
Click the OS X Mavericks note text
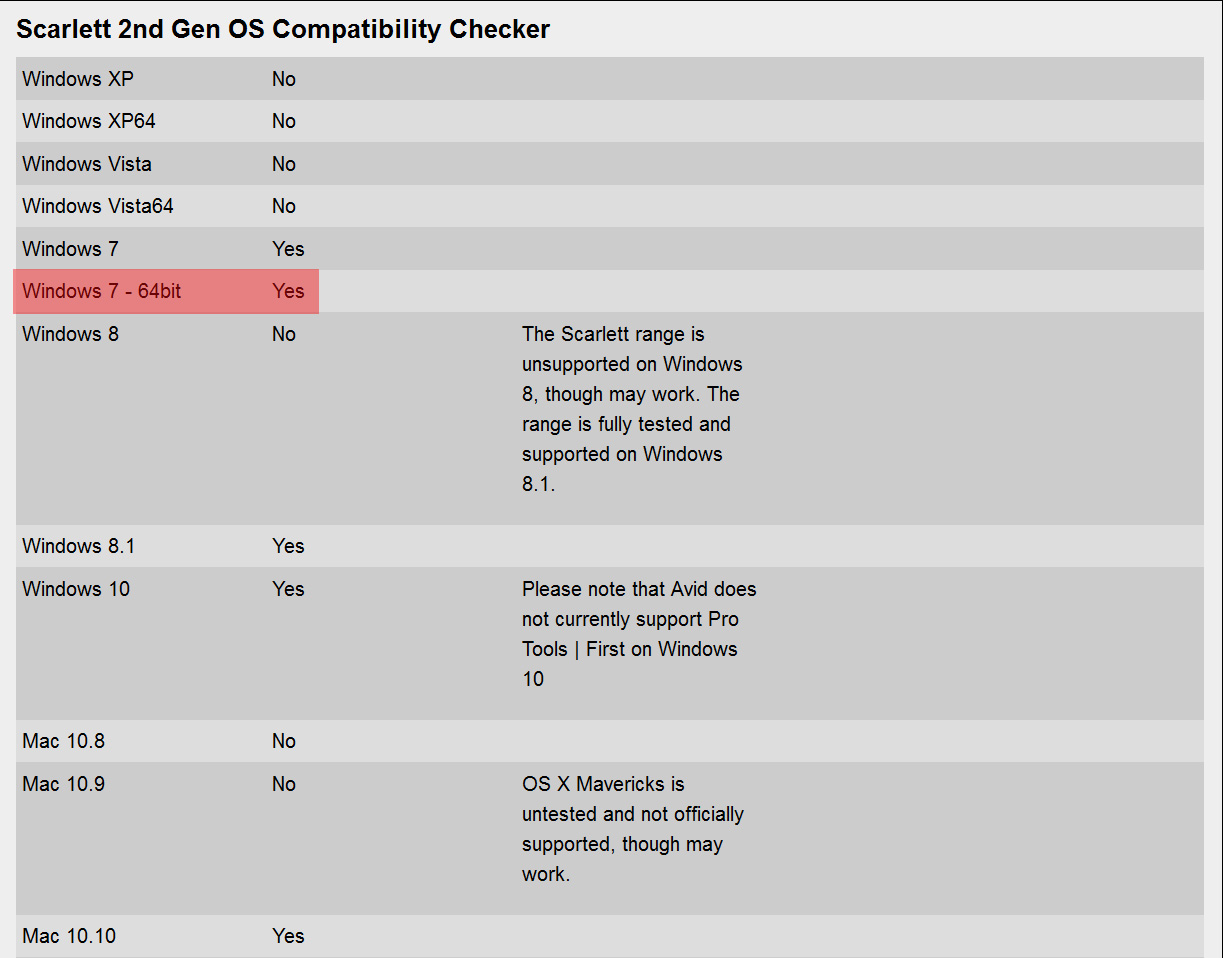tap(632, 829)
